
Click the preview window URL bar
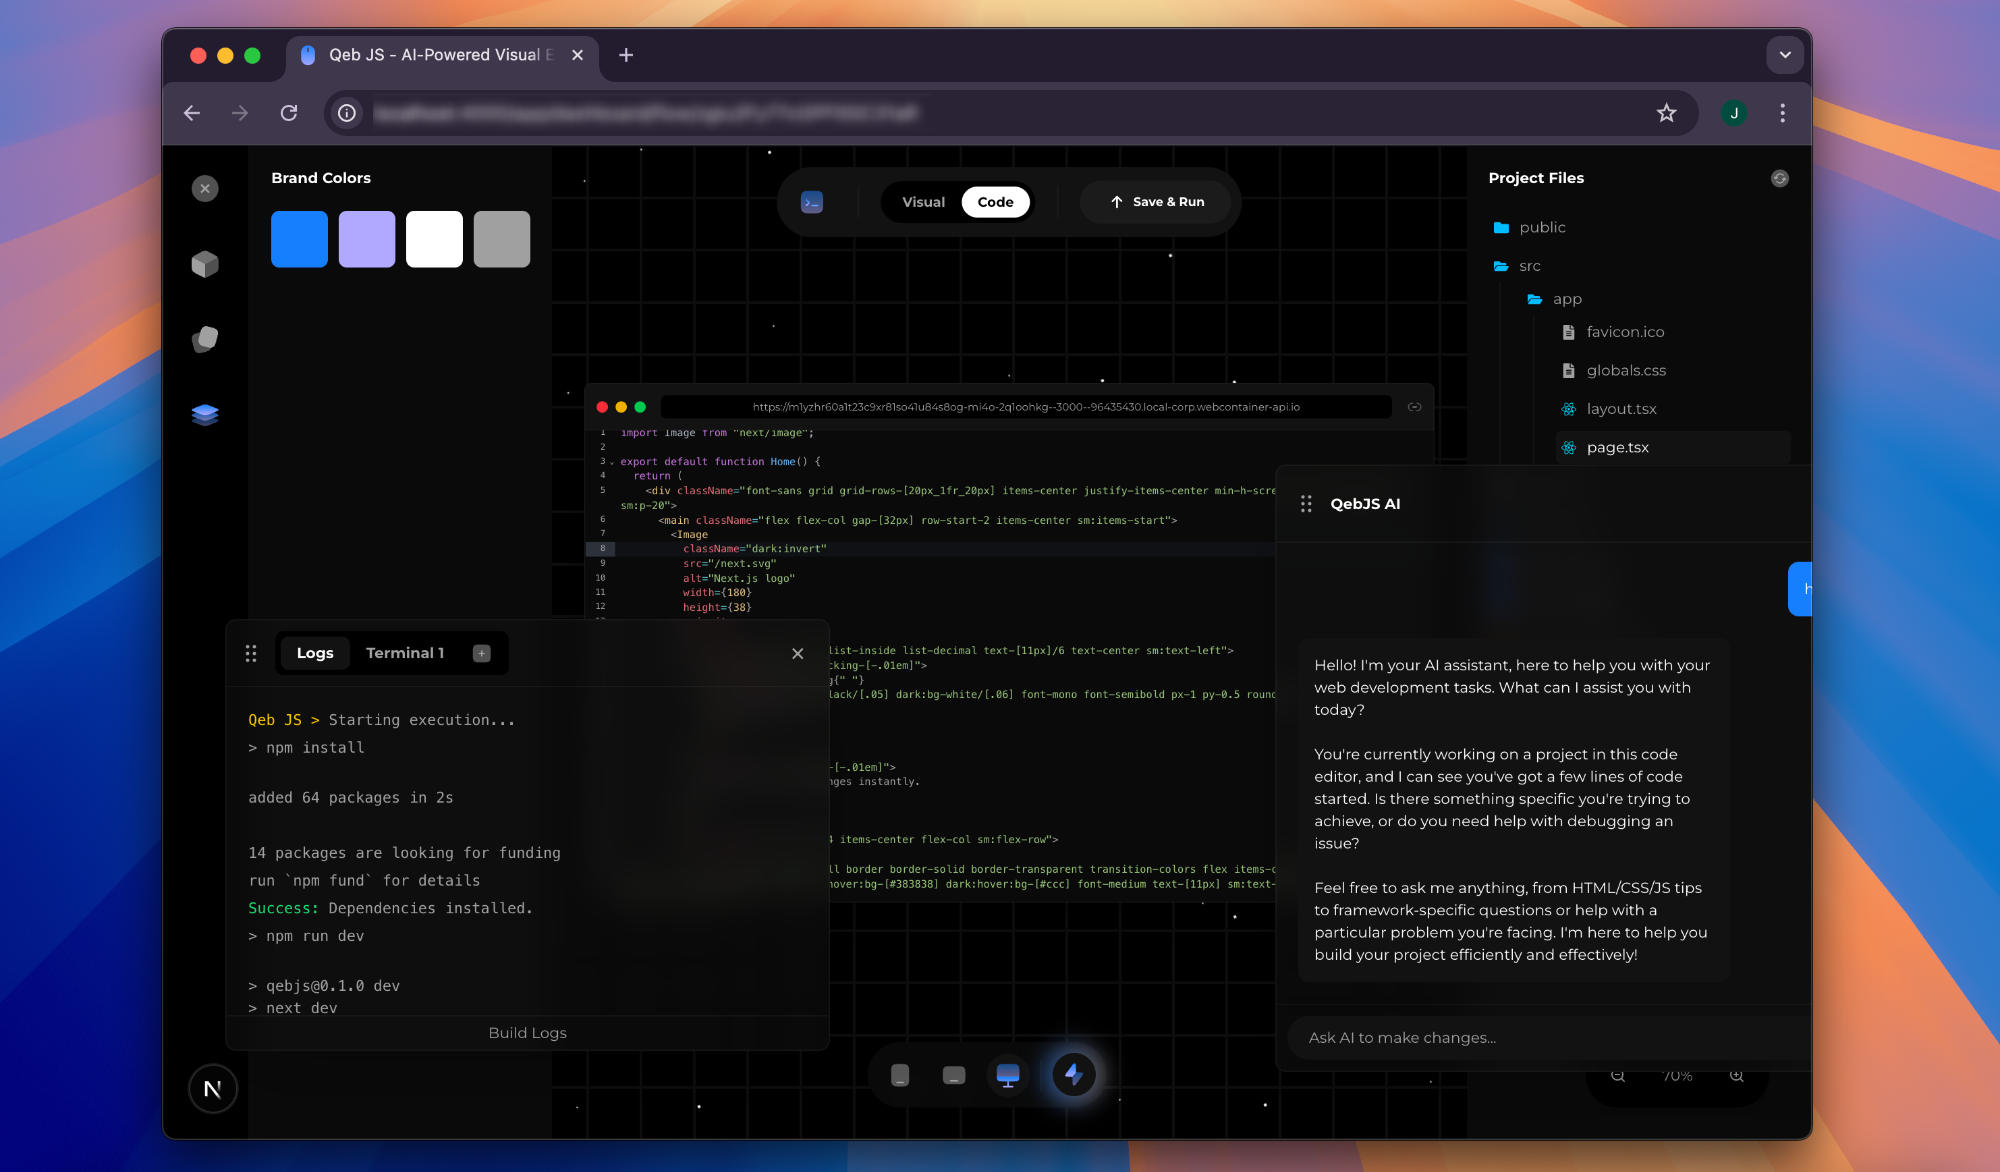1026,407
